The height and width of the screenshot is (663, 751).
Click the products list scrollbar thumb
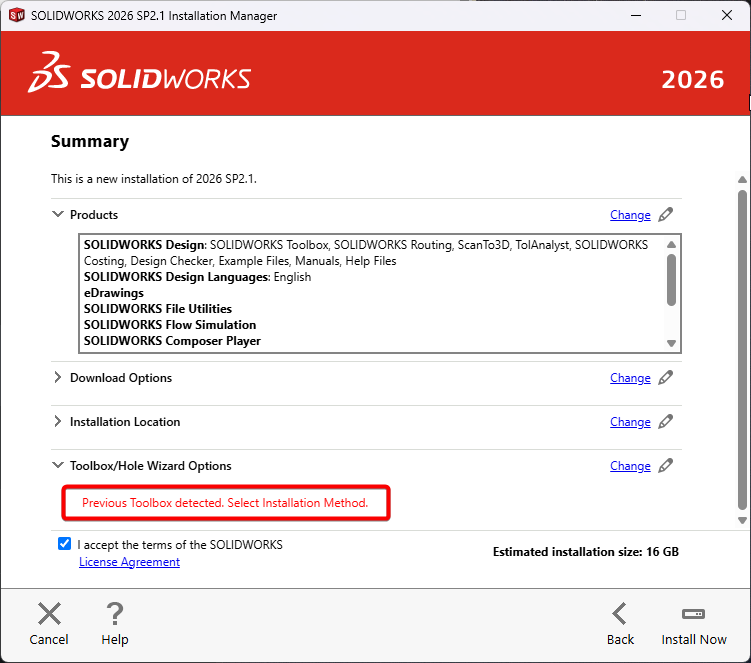[671, 279]
